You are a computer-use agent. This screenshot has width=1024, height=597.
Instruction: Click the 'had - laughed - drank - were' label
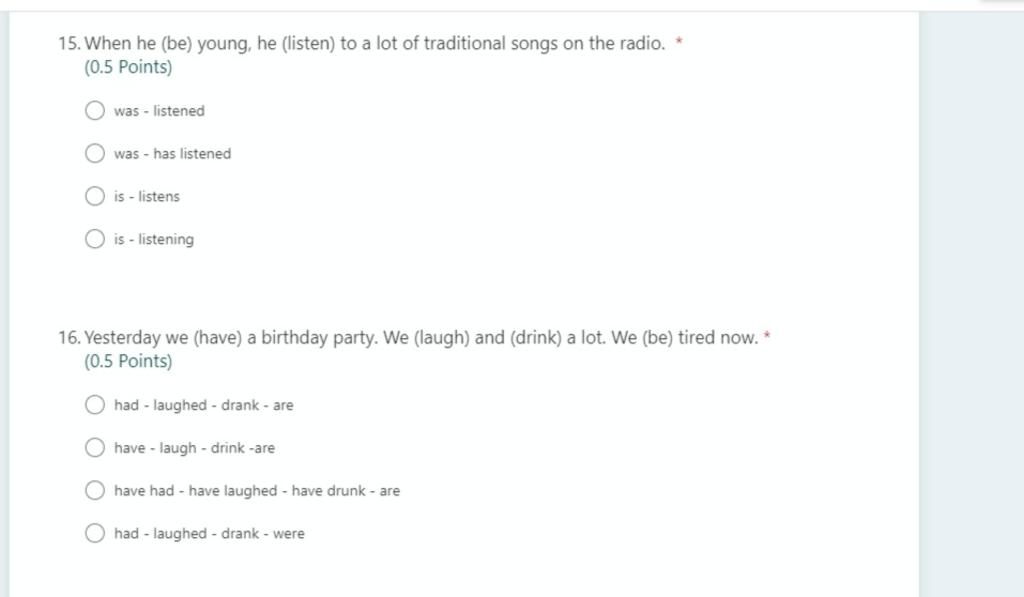click(x=209, y=534)
